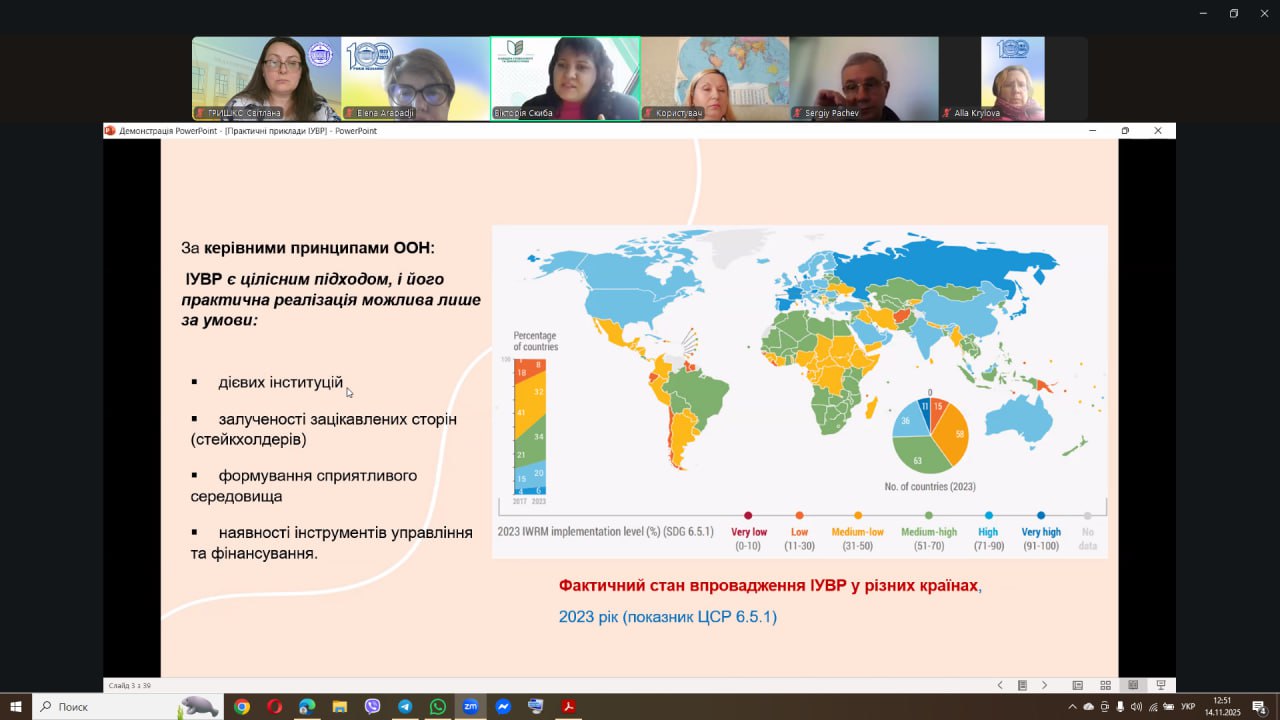Open the Windows Start menu

click(16, 707)
